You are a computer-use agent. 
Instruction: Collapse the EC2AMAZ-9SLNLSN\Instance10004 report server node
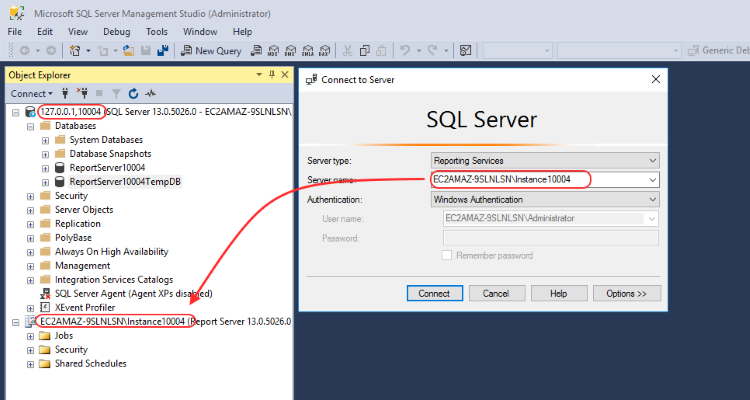[x=16, y=322]
